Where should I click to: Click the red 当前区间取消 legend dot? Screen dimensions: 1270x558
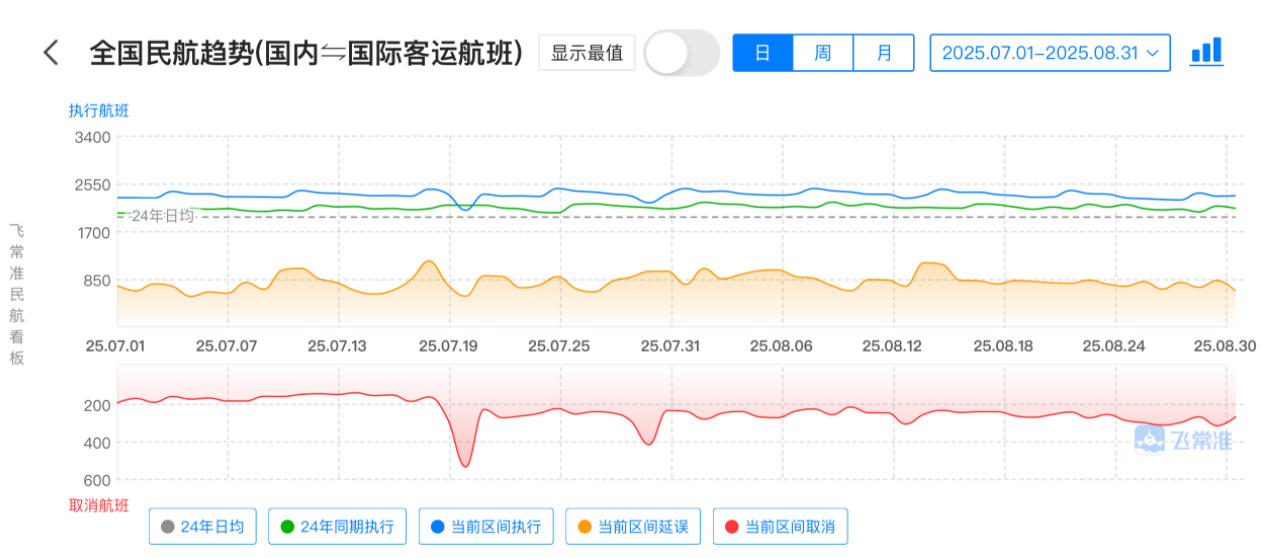731,526
